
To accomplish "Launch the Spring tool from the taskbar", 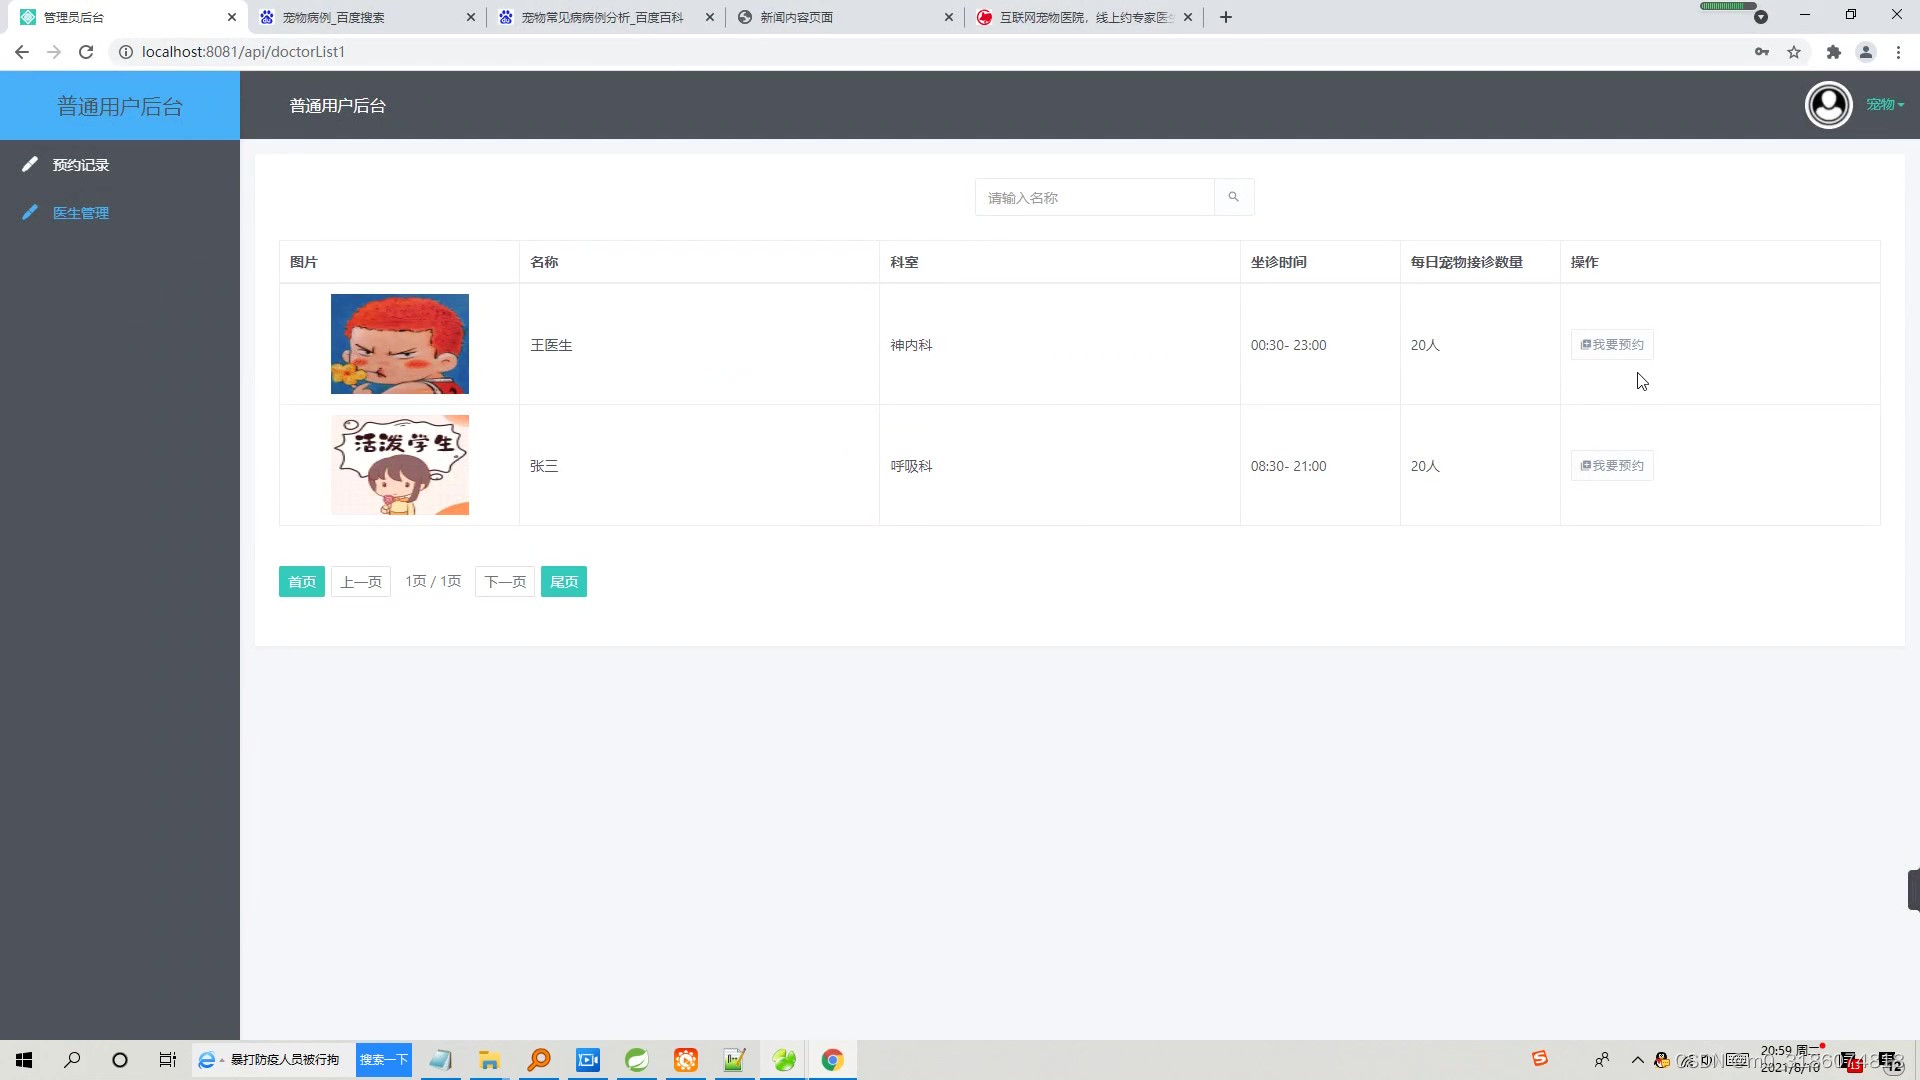I will (x=637, y=1060).
